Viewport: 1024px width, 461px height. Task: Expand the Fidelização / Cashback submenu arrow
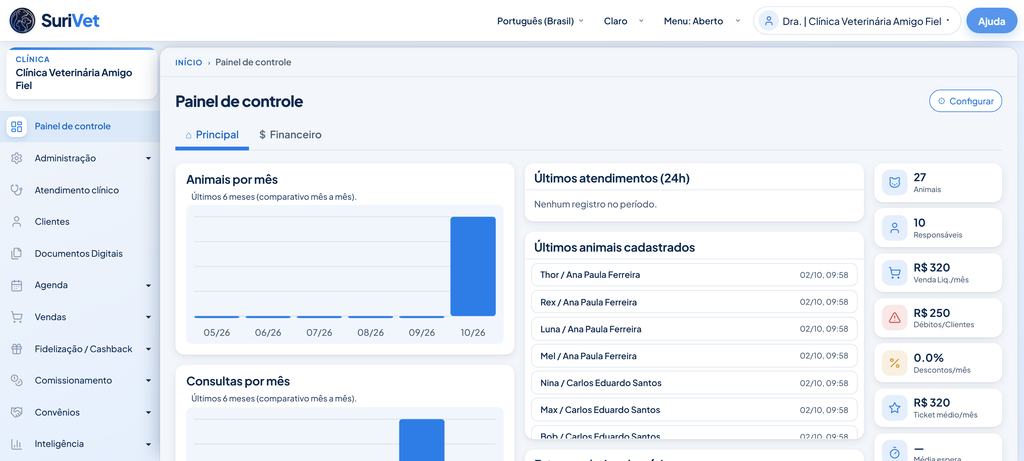(x=148, y=349)
